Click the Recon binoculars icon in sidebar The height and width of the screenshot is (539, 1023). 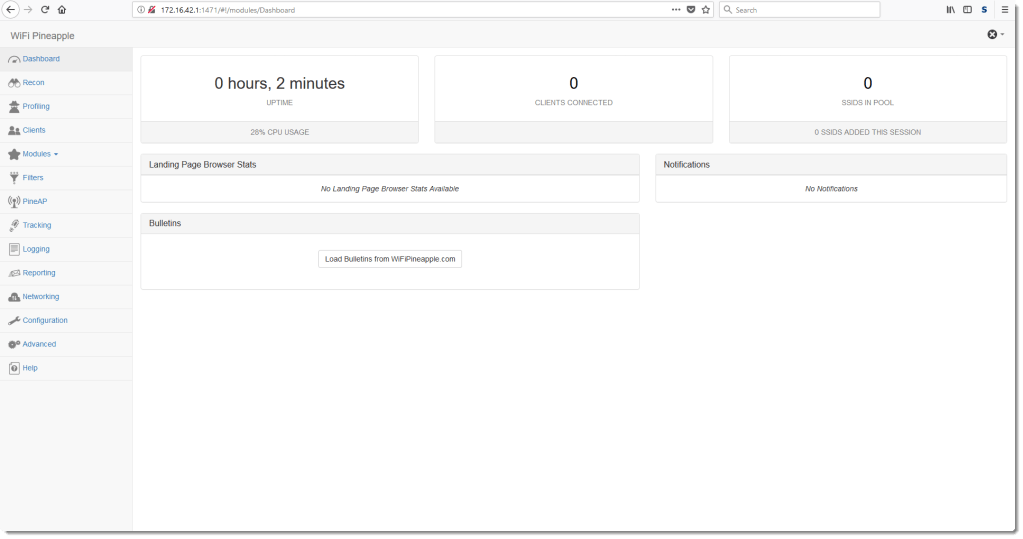point(14,83)
